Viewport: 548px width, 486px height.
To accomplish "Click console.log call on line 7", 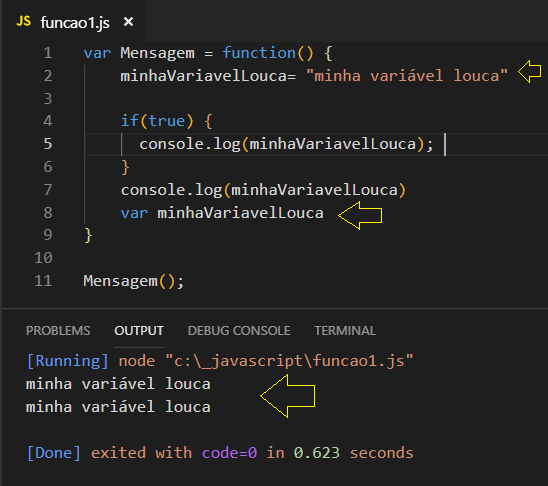I will coord(263,190).
